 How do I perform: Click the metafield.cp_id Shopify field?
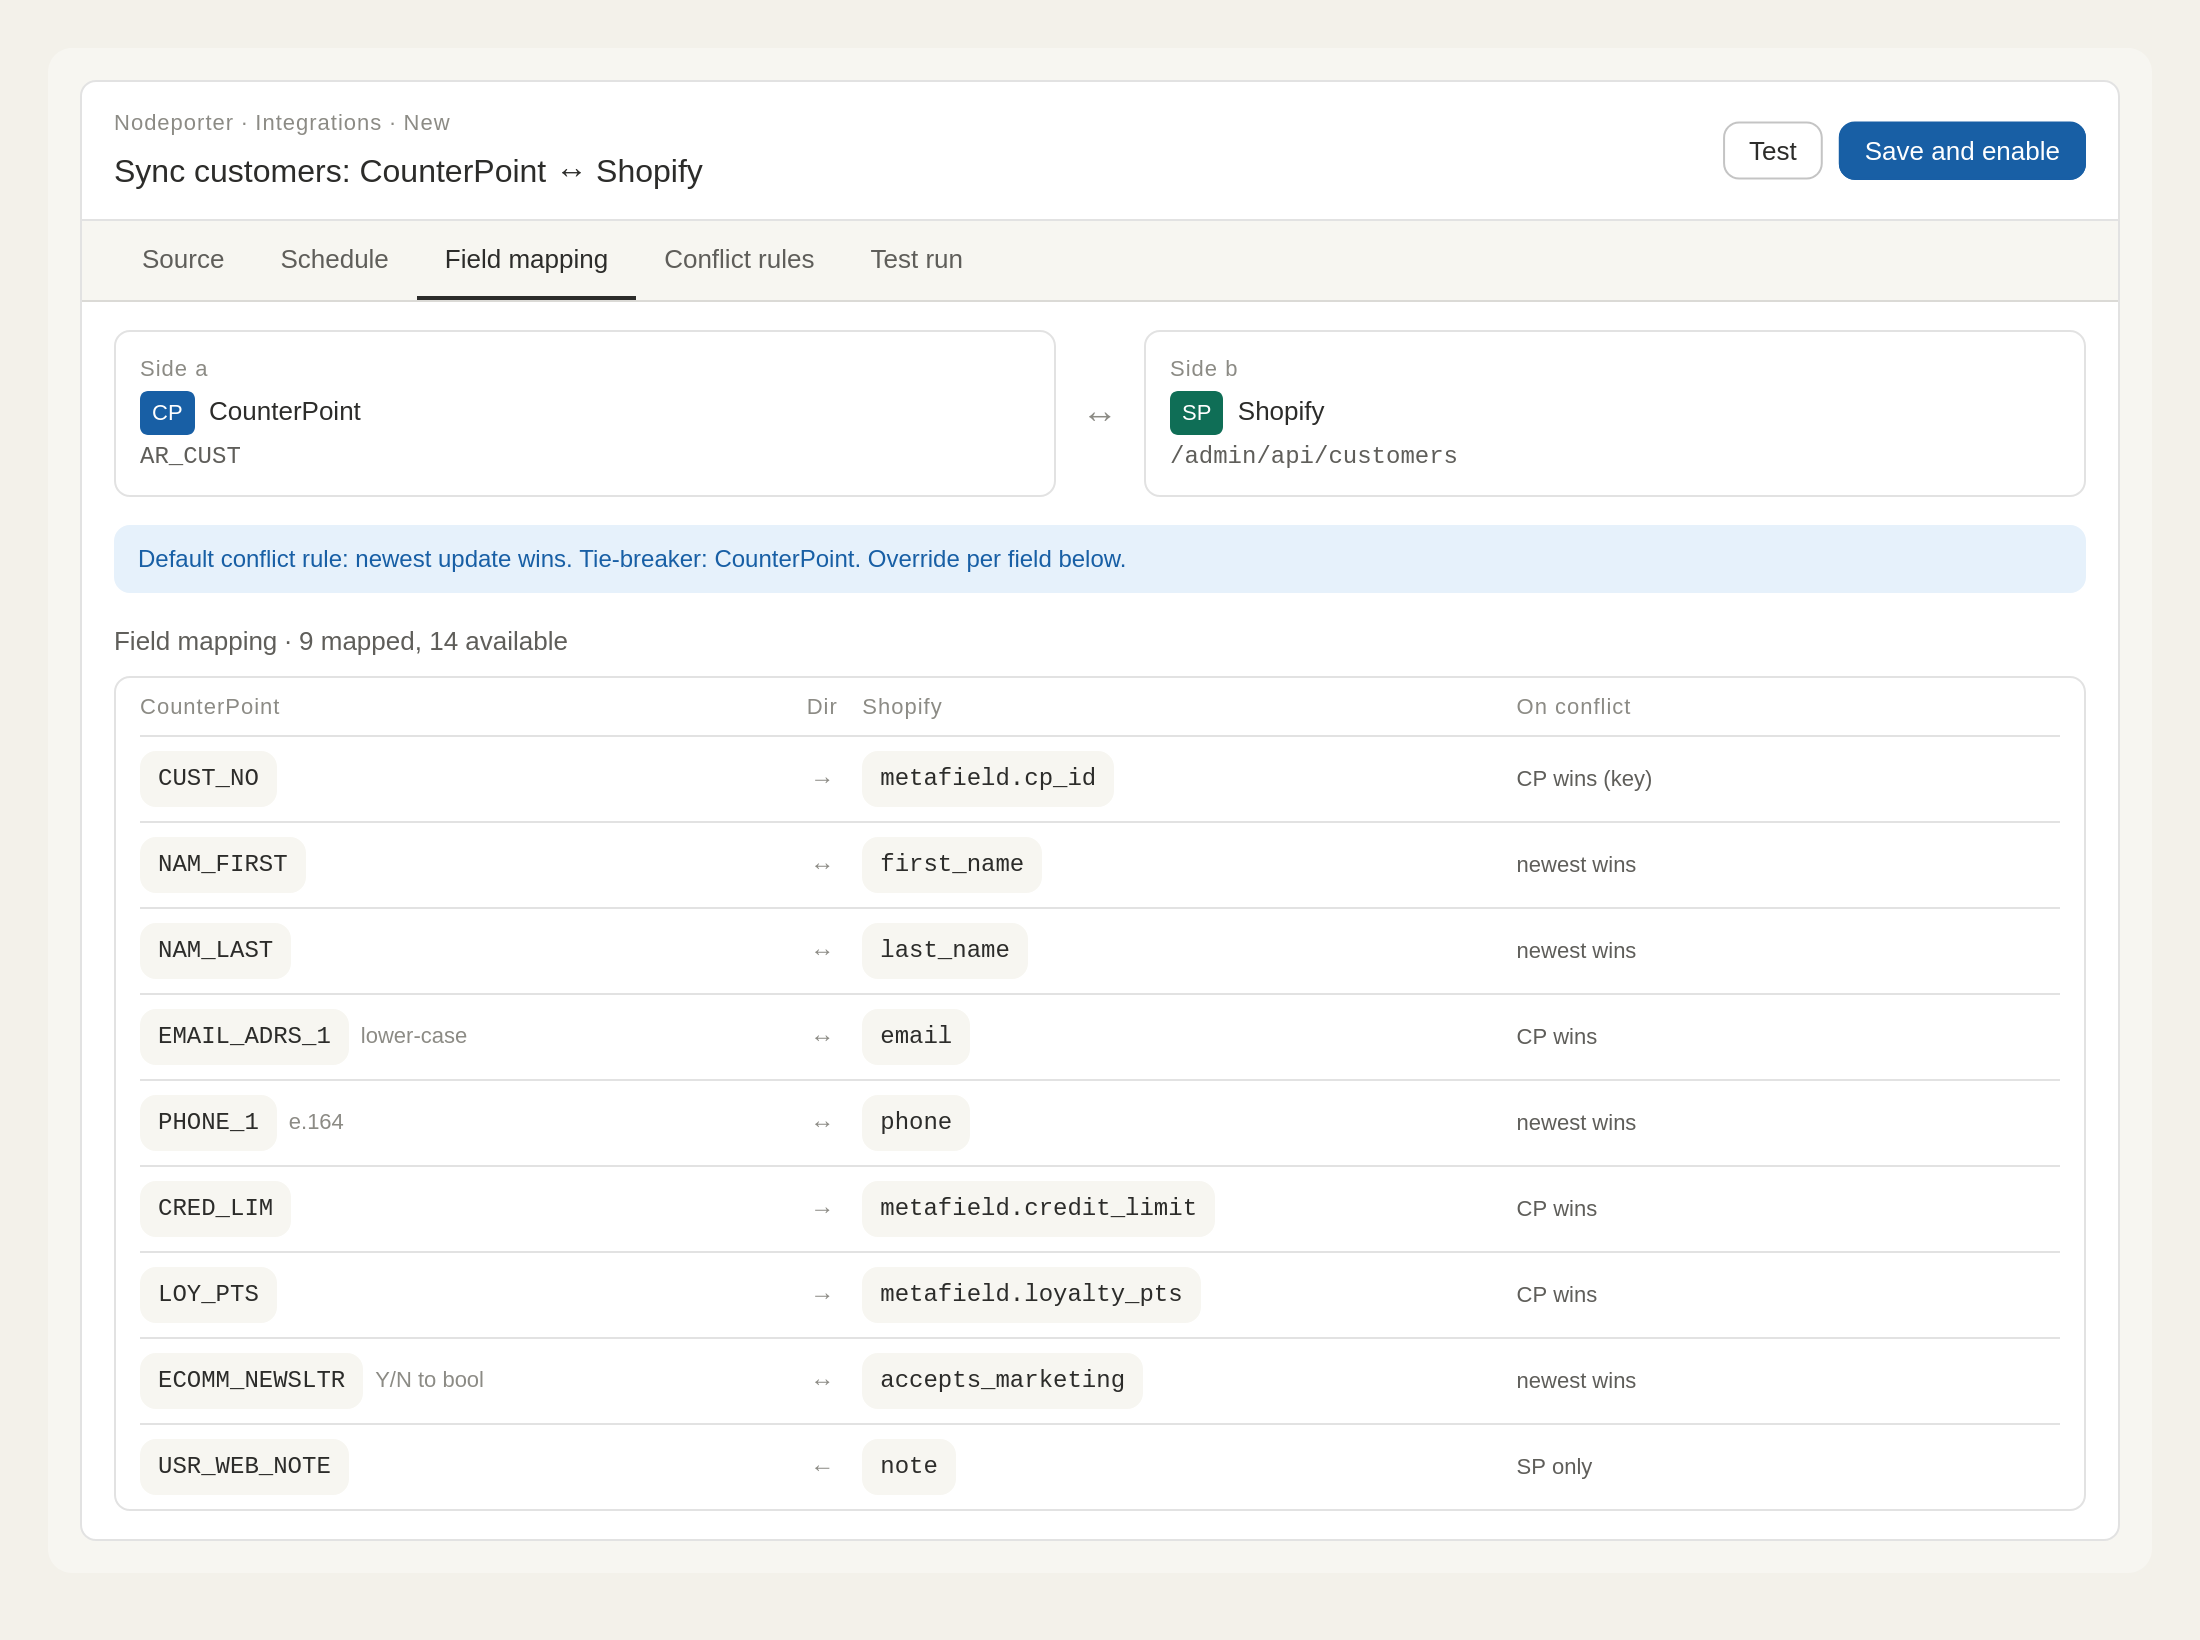[x=988, y=778]
